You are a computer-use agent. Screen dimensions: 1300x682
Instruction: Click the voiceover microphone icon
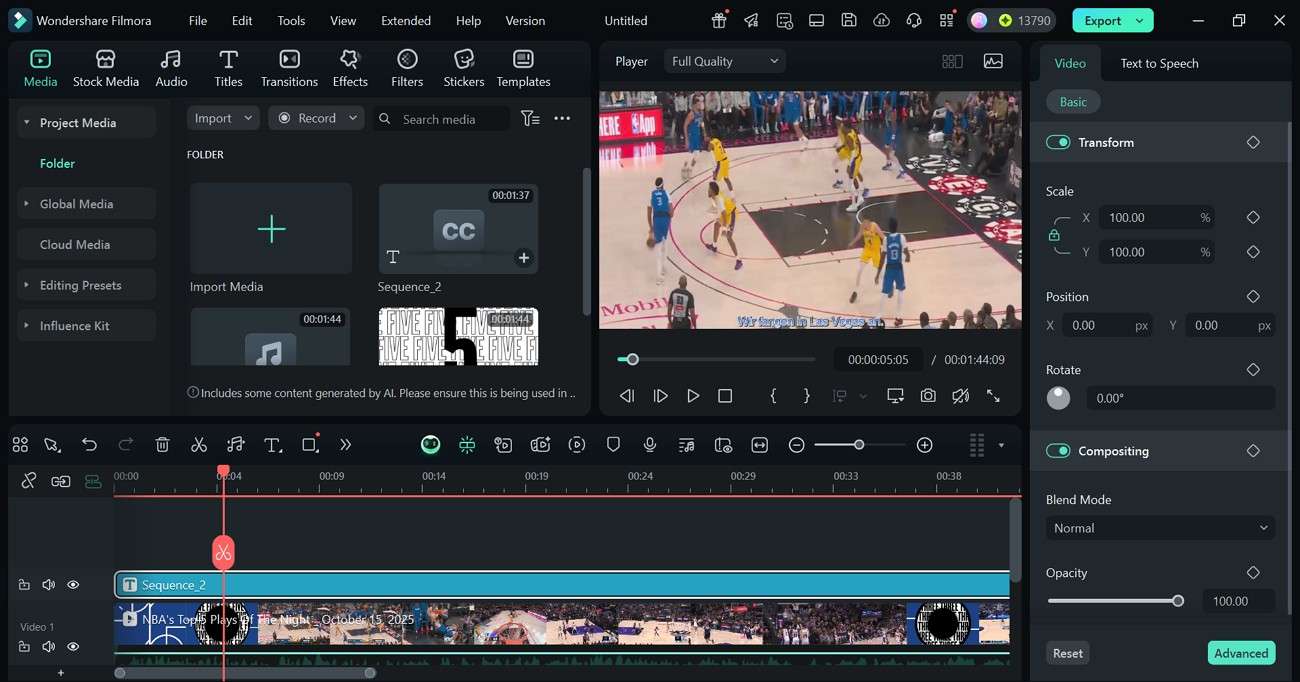coord(650,445)
